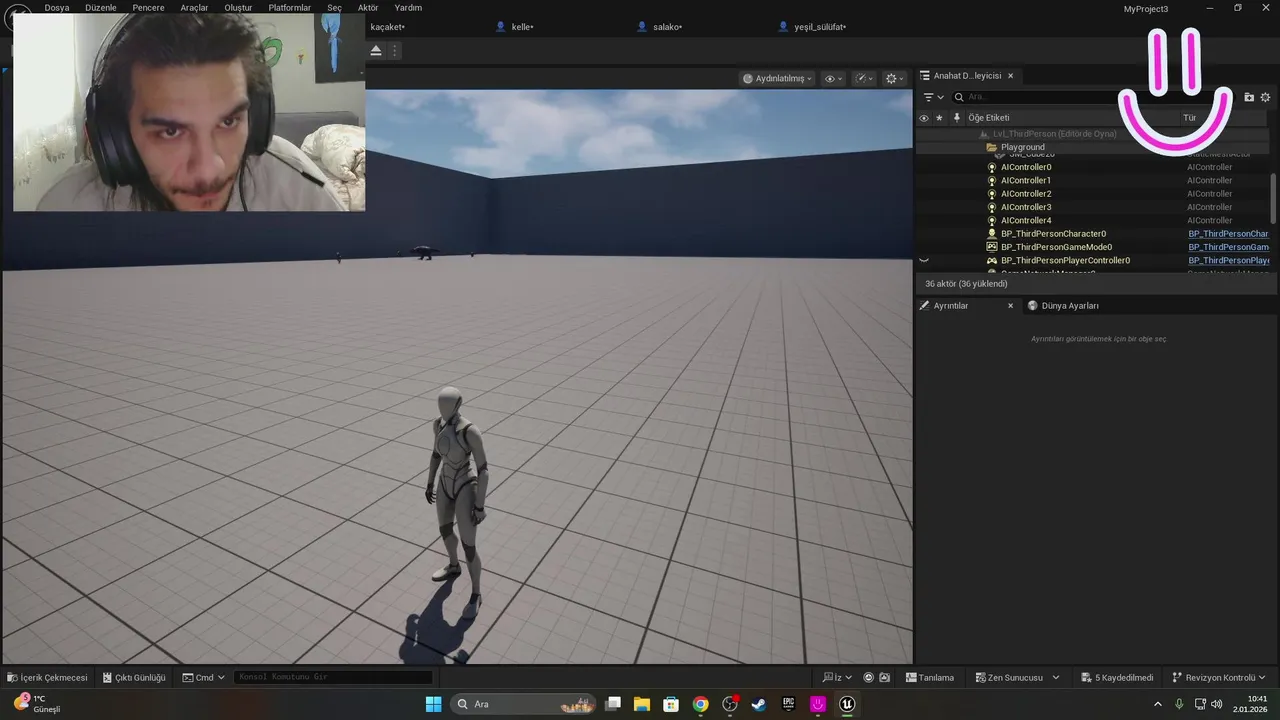Viewport: 1280px width, 720px height.
Task: Close the Ayrıntılar tab
Action: (x=1010, y=306)
